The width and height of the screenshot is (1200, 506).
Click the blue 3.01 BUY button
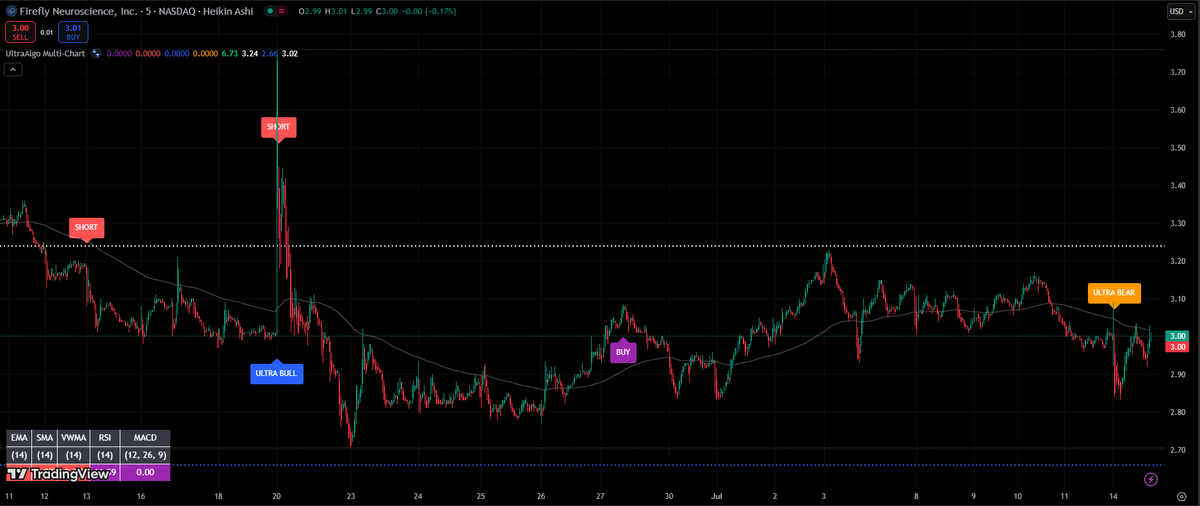[x=73, y=32]
